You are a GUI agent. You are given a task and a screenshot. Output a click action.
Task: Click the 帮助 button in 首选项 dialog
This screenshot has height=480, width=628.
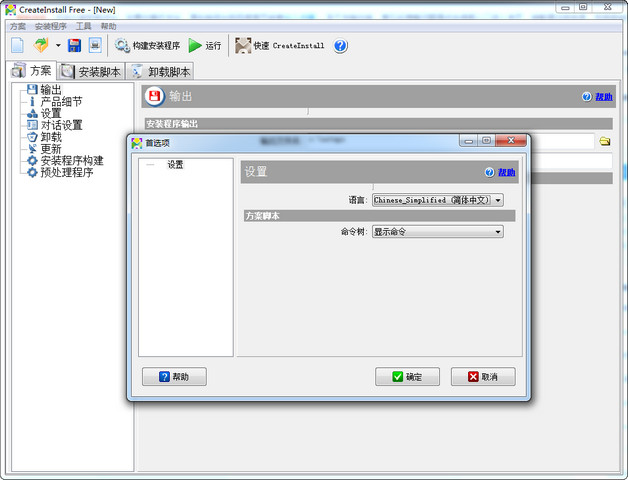pos(174,377)
